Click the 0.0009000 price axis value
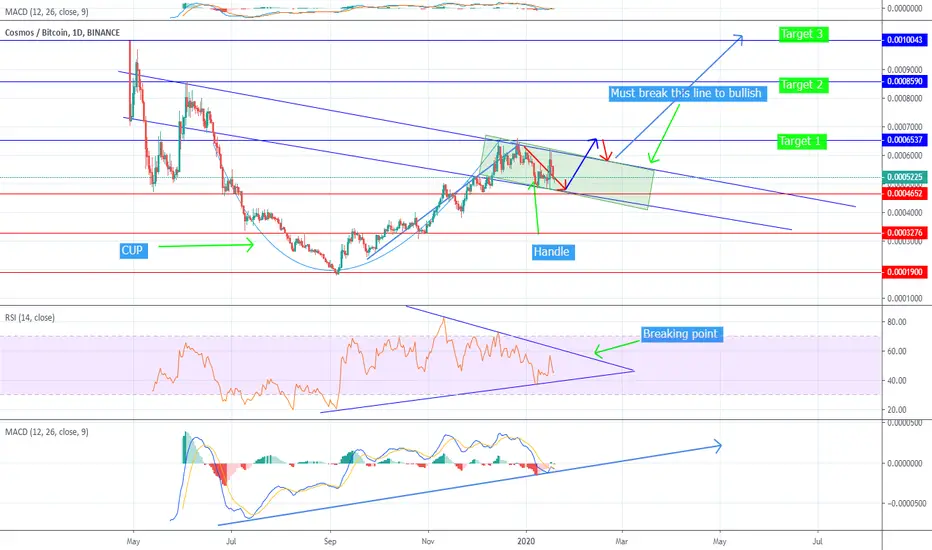The image size is (932, 550). click(905, 70)
